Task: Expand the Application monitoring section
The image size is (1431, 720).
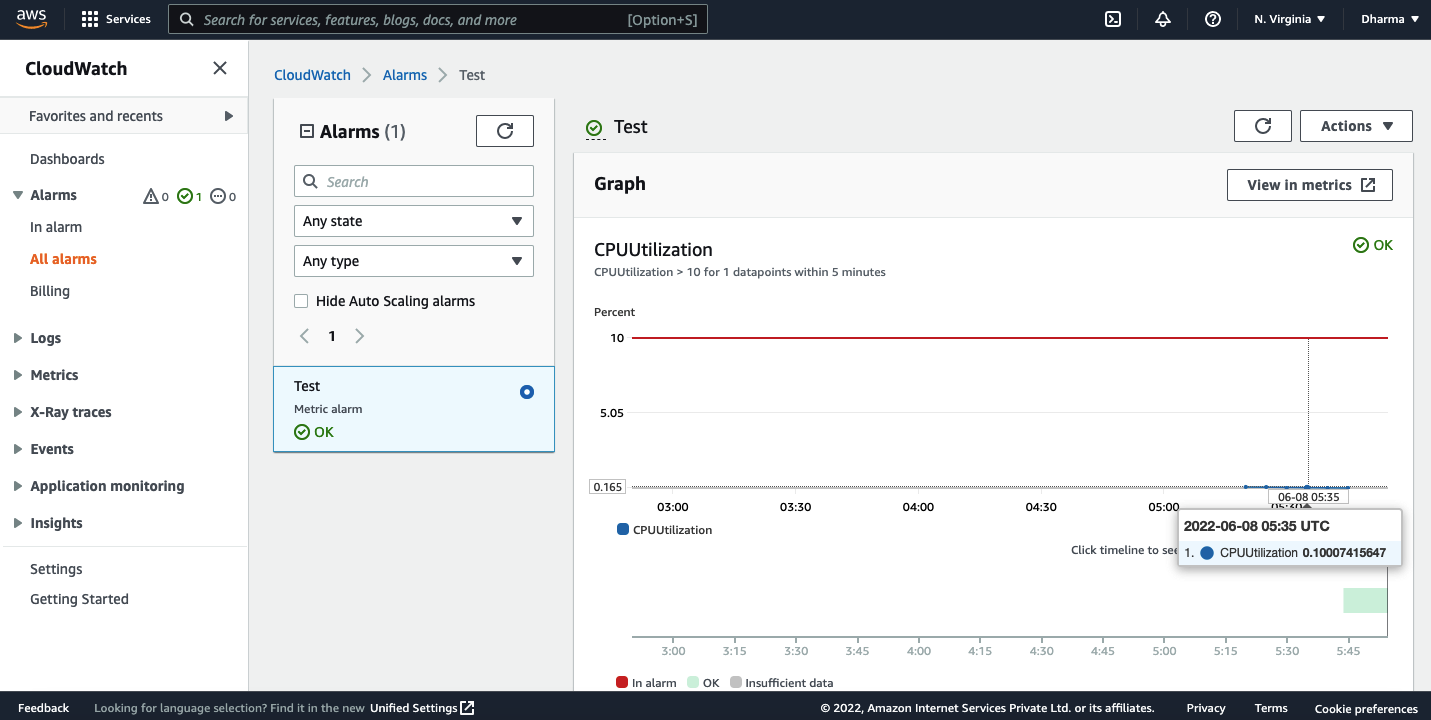Action: [x=18, y=486]
